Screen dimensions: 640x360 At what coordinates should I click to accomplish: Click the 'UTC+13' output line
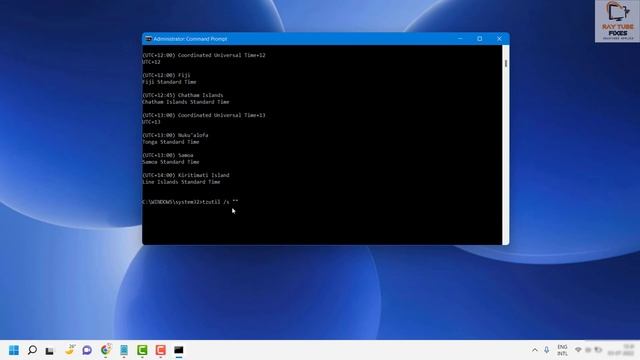pos(151,122)
